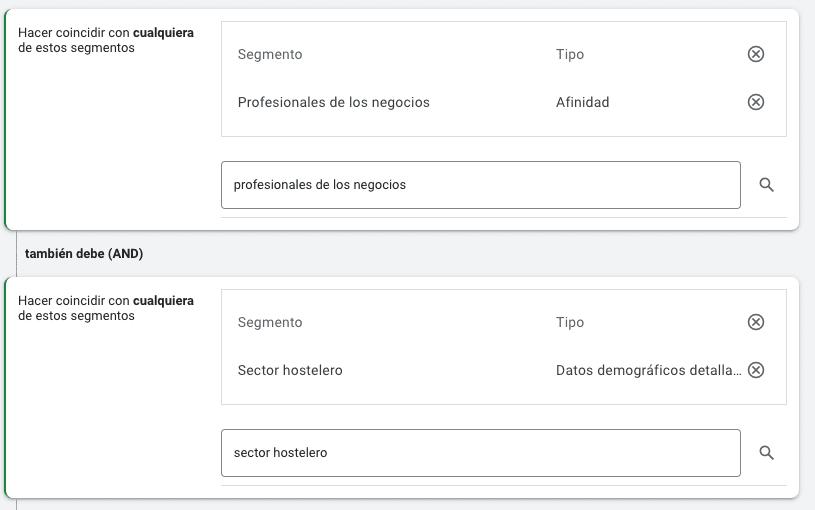Screen dimensions: 815x510
Task: Click the second 'Hacer coincidir con cualquiera' label
Action: [x=106, y=301]
